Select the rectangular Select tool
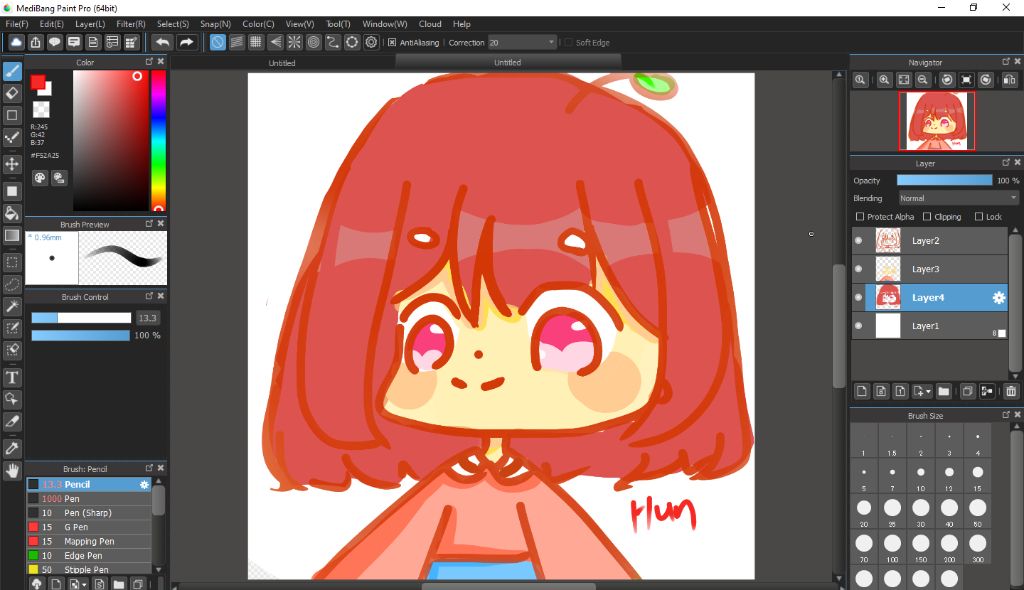Viewport: 1024px width, 590px height. pyautogui.click(x=12, y=263)
